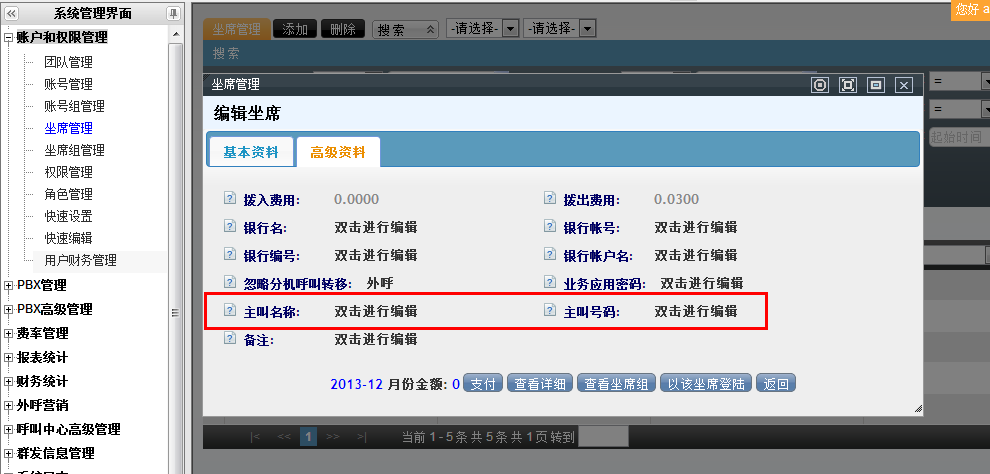990x474 pixels.
Task: Expand the PBX管理 tree node
Action: click(x=9, y=285)
